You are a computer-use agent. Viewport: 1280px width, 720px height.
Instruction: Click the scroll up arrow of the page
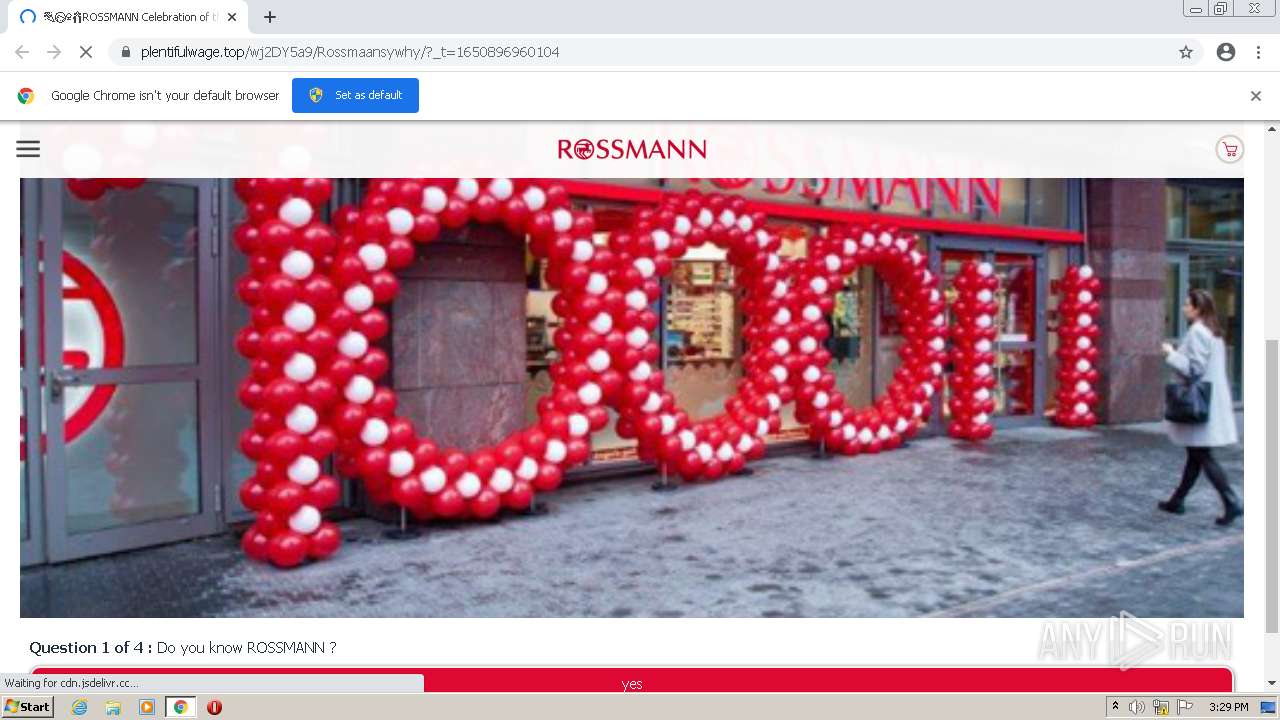tap(1272, 129)
